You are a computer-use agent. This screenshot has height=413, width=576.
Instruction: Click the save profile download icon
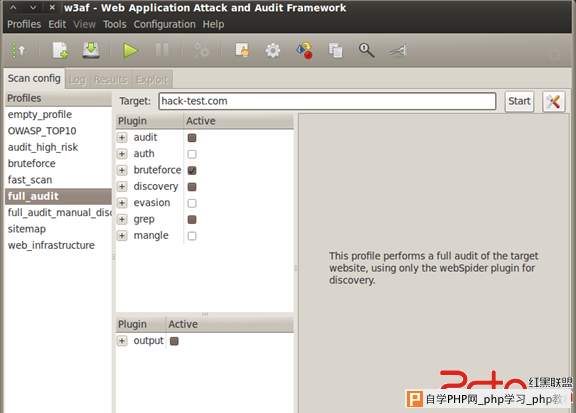tap(91, 50)
